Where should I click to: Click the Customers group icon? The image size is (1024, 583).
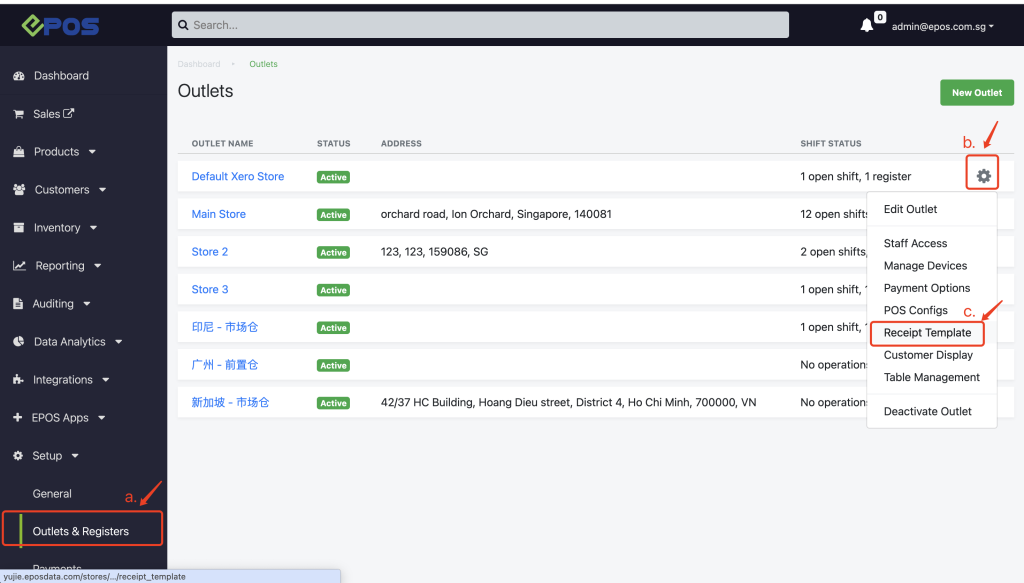(x=19, y=189)
